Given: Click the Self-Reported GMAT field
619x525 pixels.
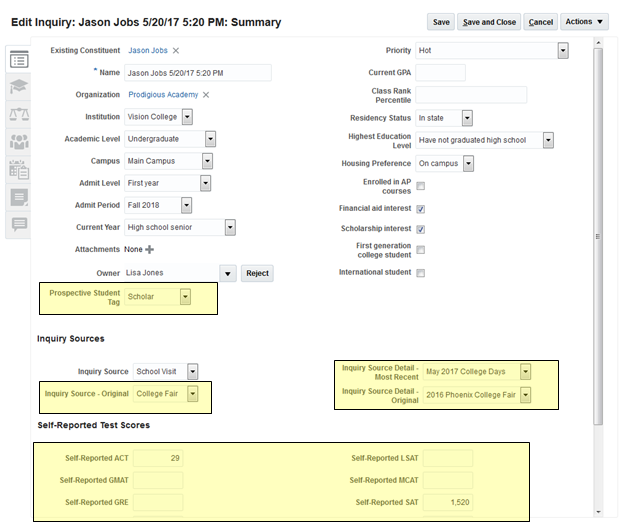Looking at the screenshot, I should 158,480.
